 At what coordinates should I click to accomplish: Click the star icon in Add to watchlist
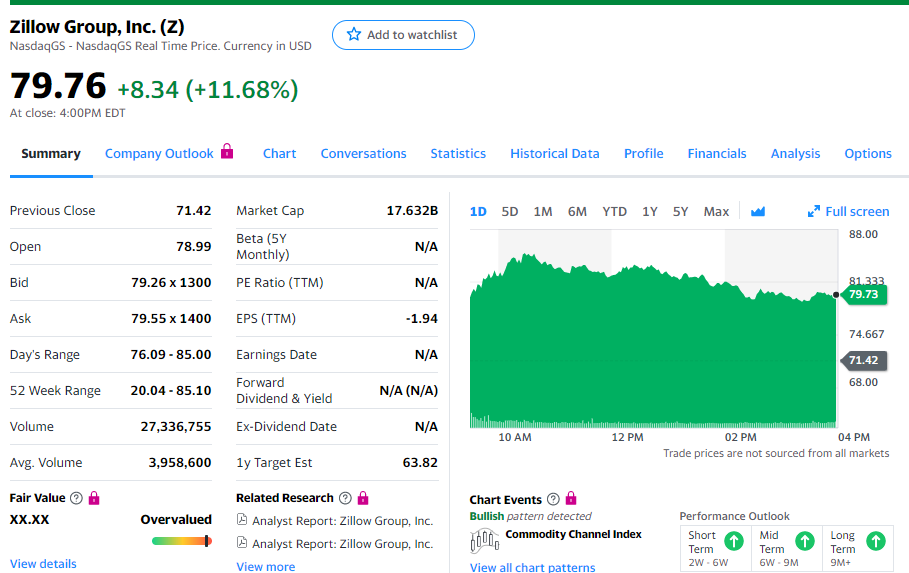point(353,35)
